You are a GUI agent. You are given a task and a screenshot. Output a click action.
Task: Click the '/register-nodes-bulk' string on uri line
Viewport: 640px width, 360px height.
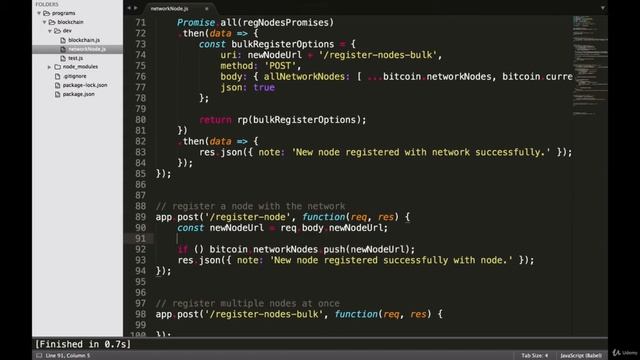[378, 55]
